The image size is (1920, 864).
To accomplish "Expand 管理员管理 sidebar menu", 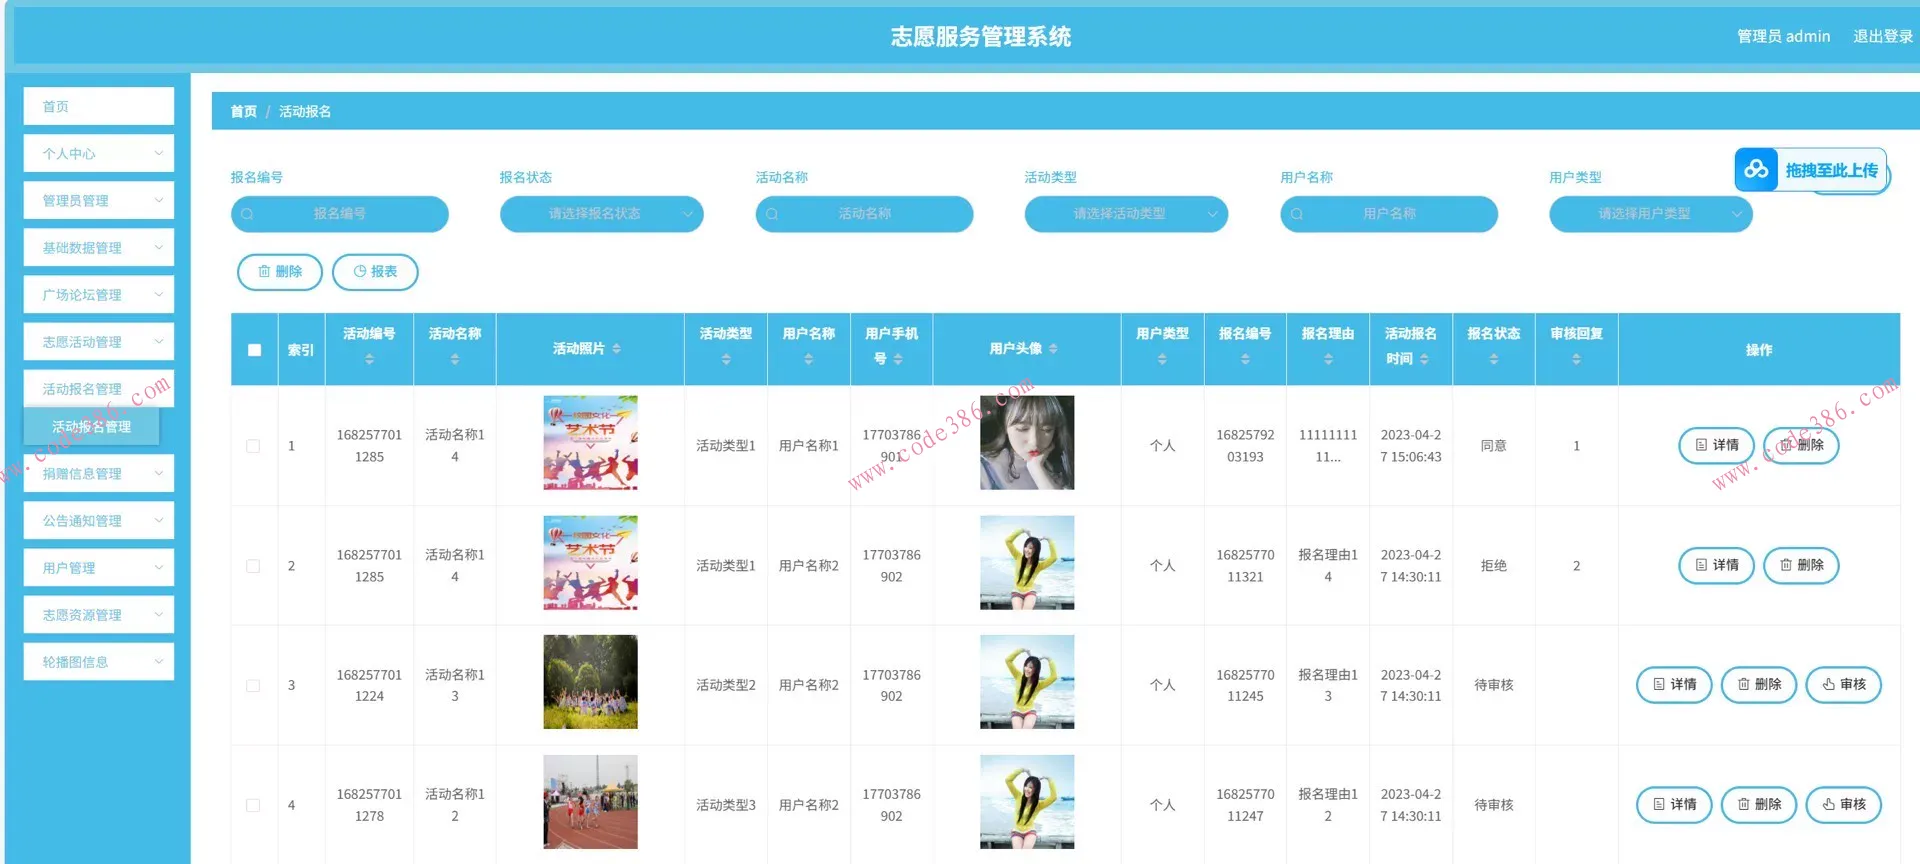I will (99, 200).
